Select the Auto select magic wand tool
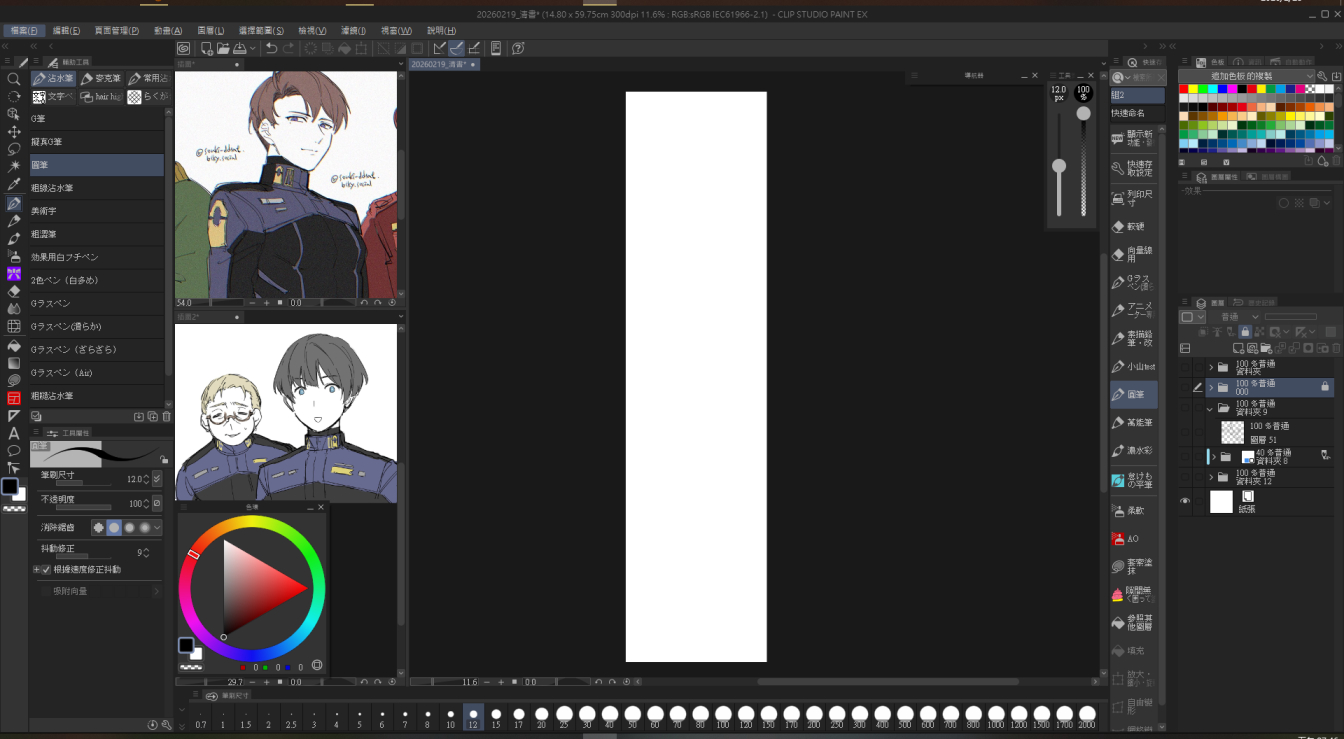Screen dimensions: 1344x739 (14, 167)
